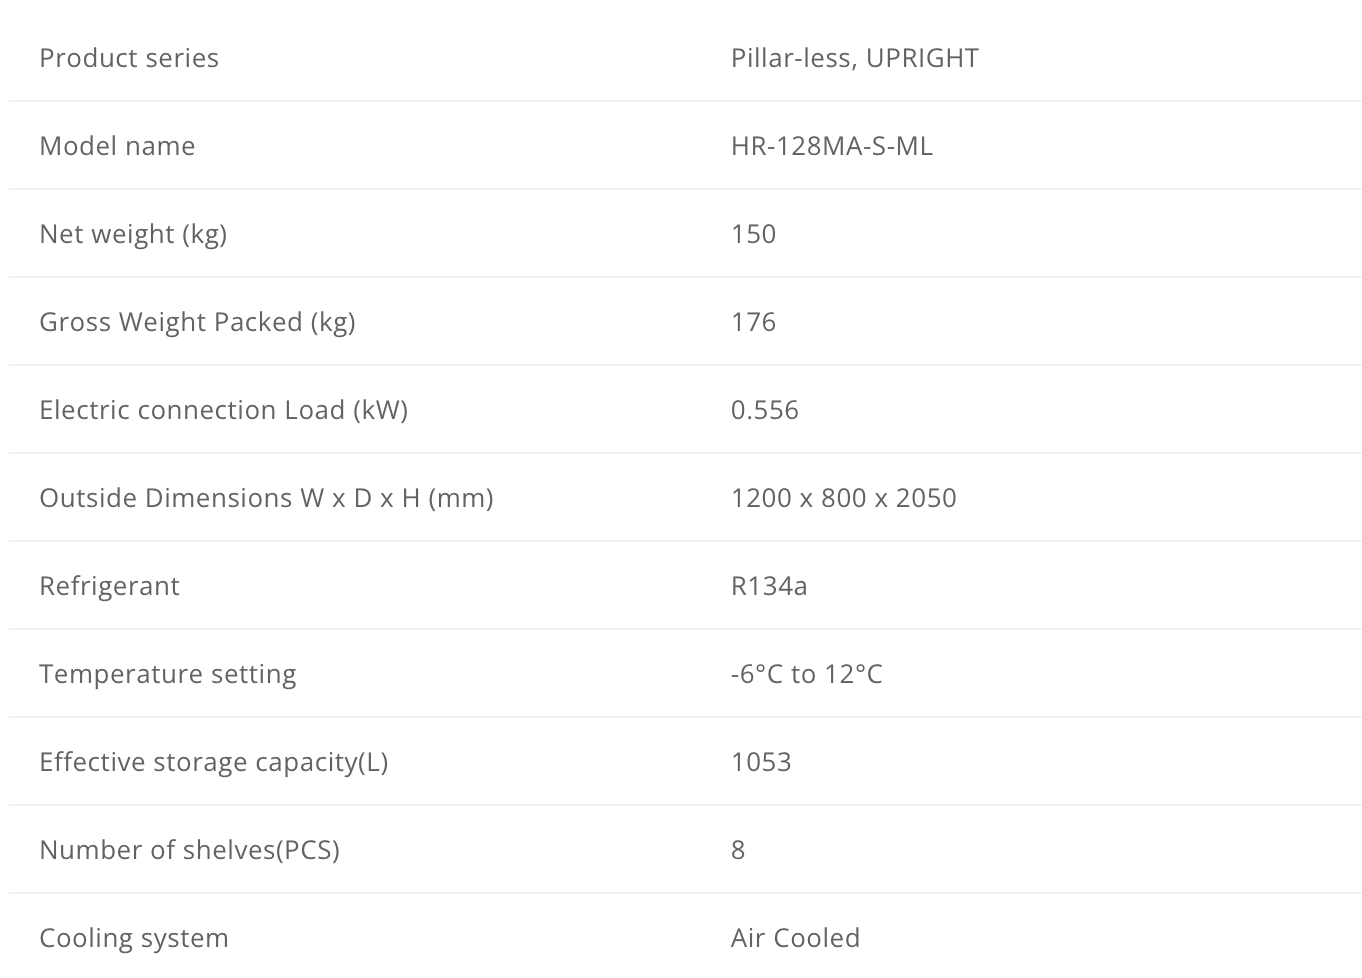The image size is (1362, 978).
Task: Click the storage capacity value 1053
Action: pos(760,762)
